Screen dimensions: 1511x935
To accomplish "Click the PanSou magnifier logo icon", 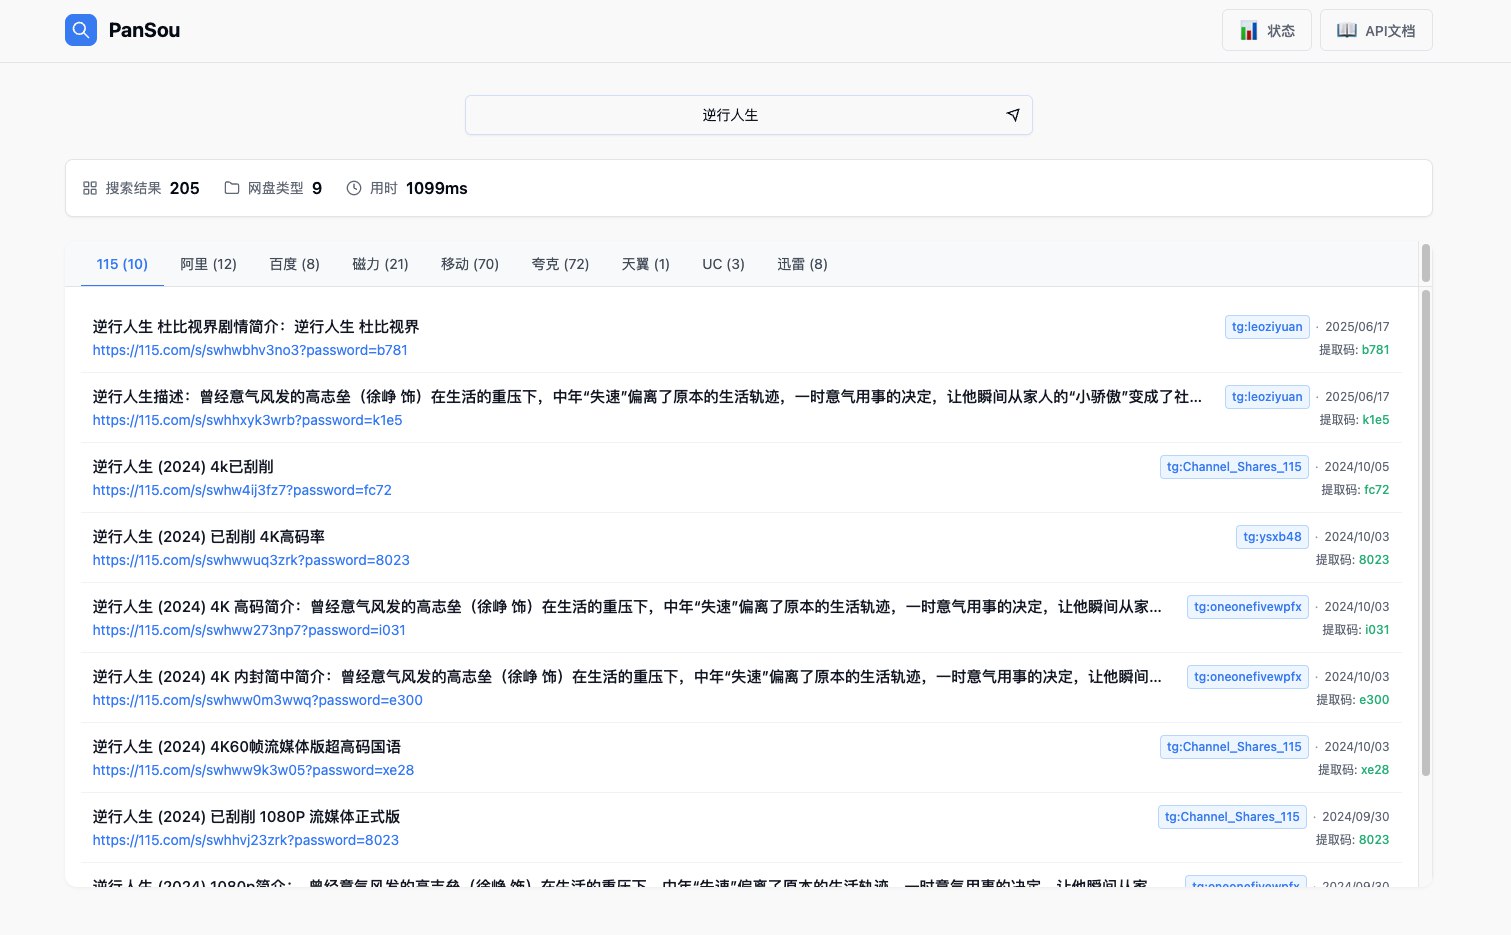I will click(x=81, y=30).
